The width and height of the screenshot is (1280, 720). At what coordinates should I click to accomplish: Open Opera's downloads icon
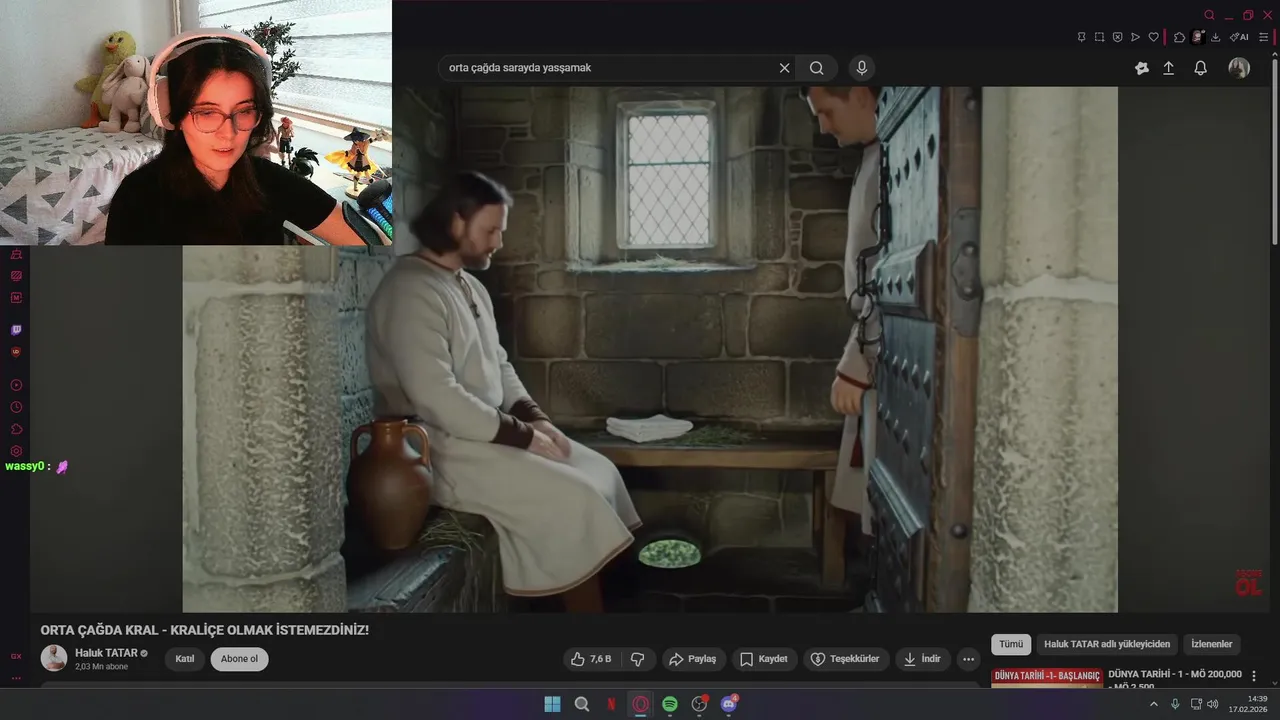pyautogui.click(x=1216, y=37)
